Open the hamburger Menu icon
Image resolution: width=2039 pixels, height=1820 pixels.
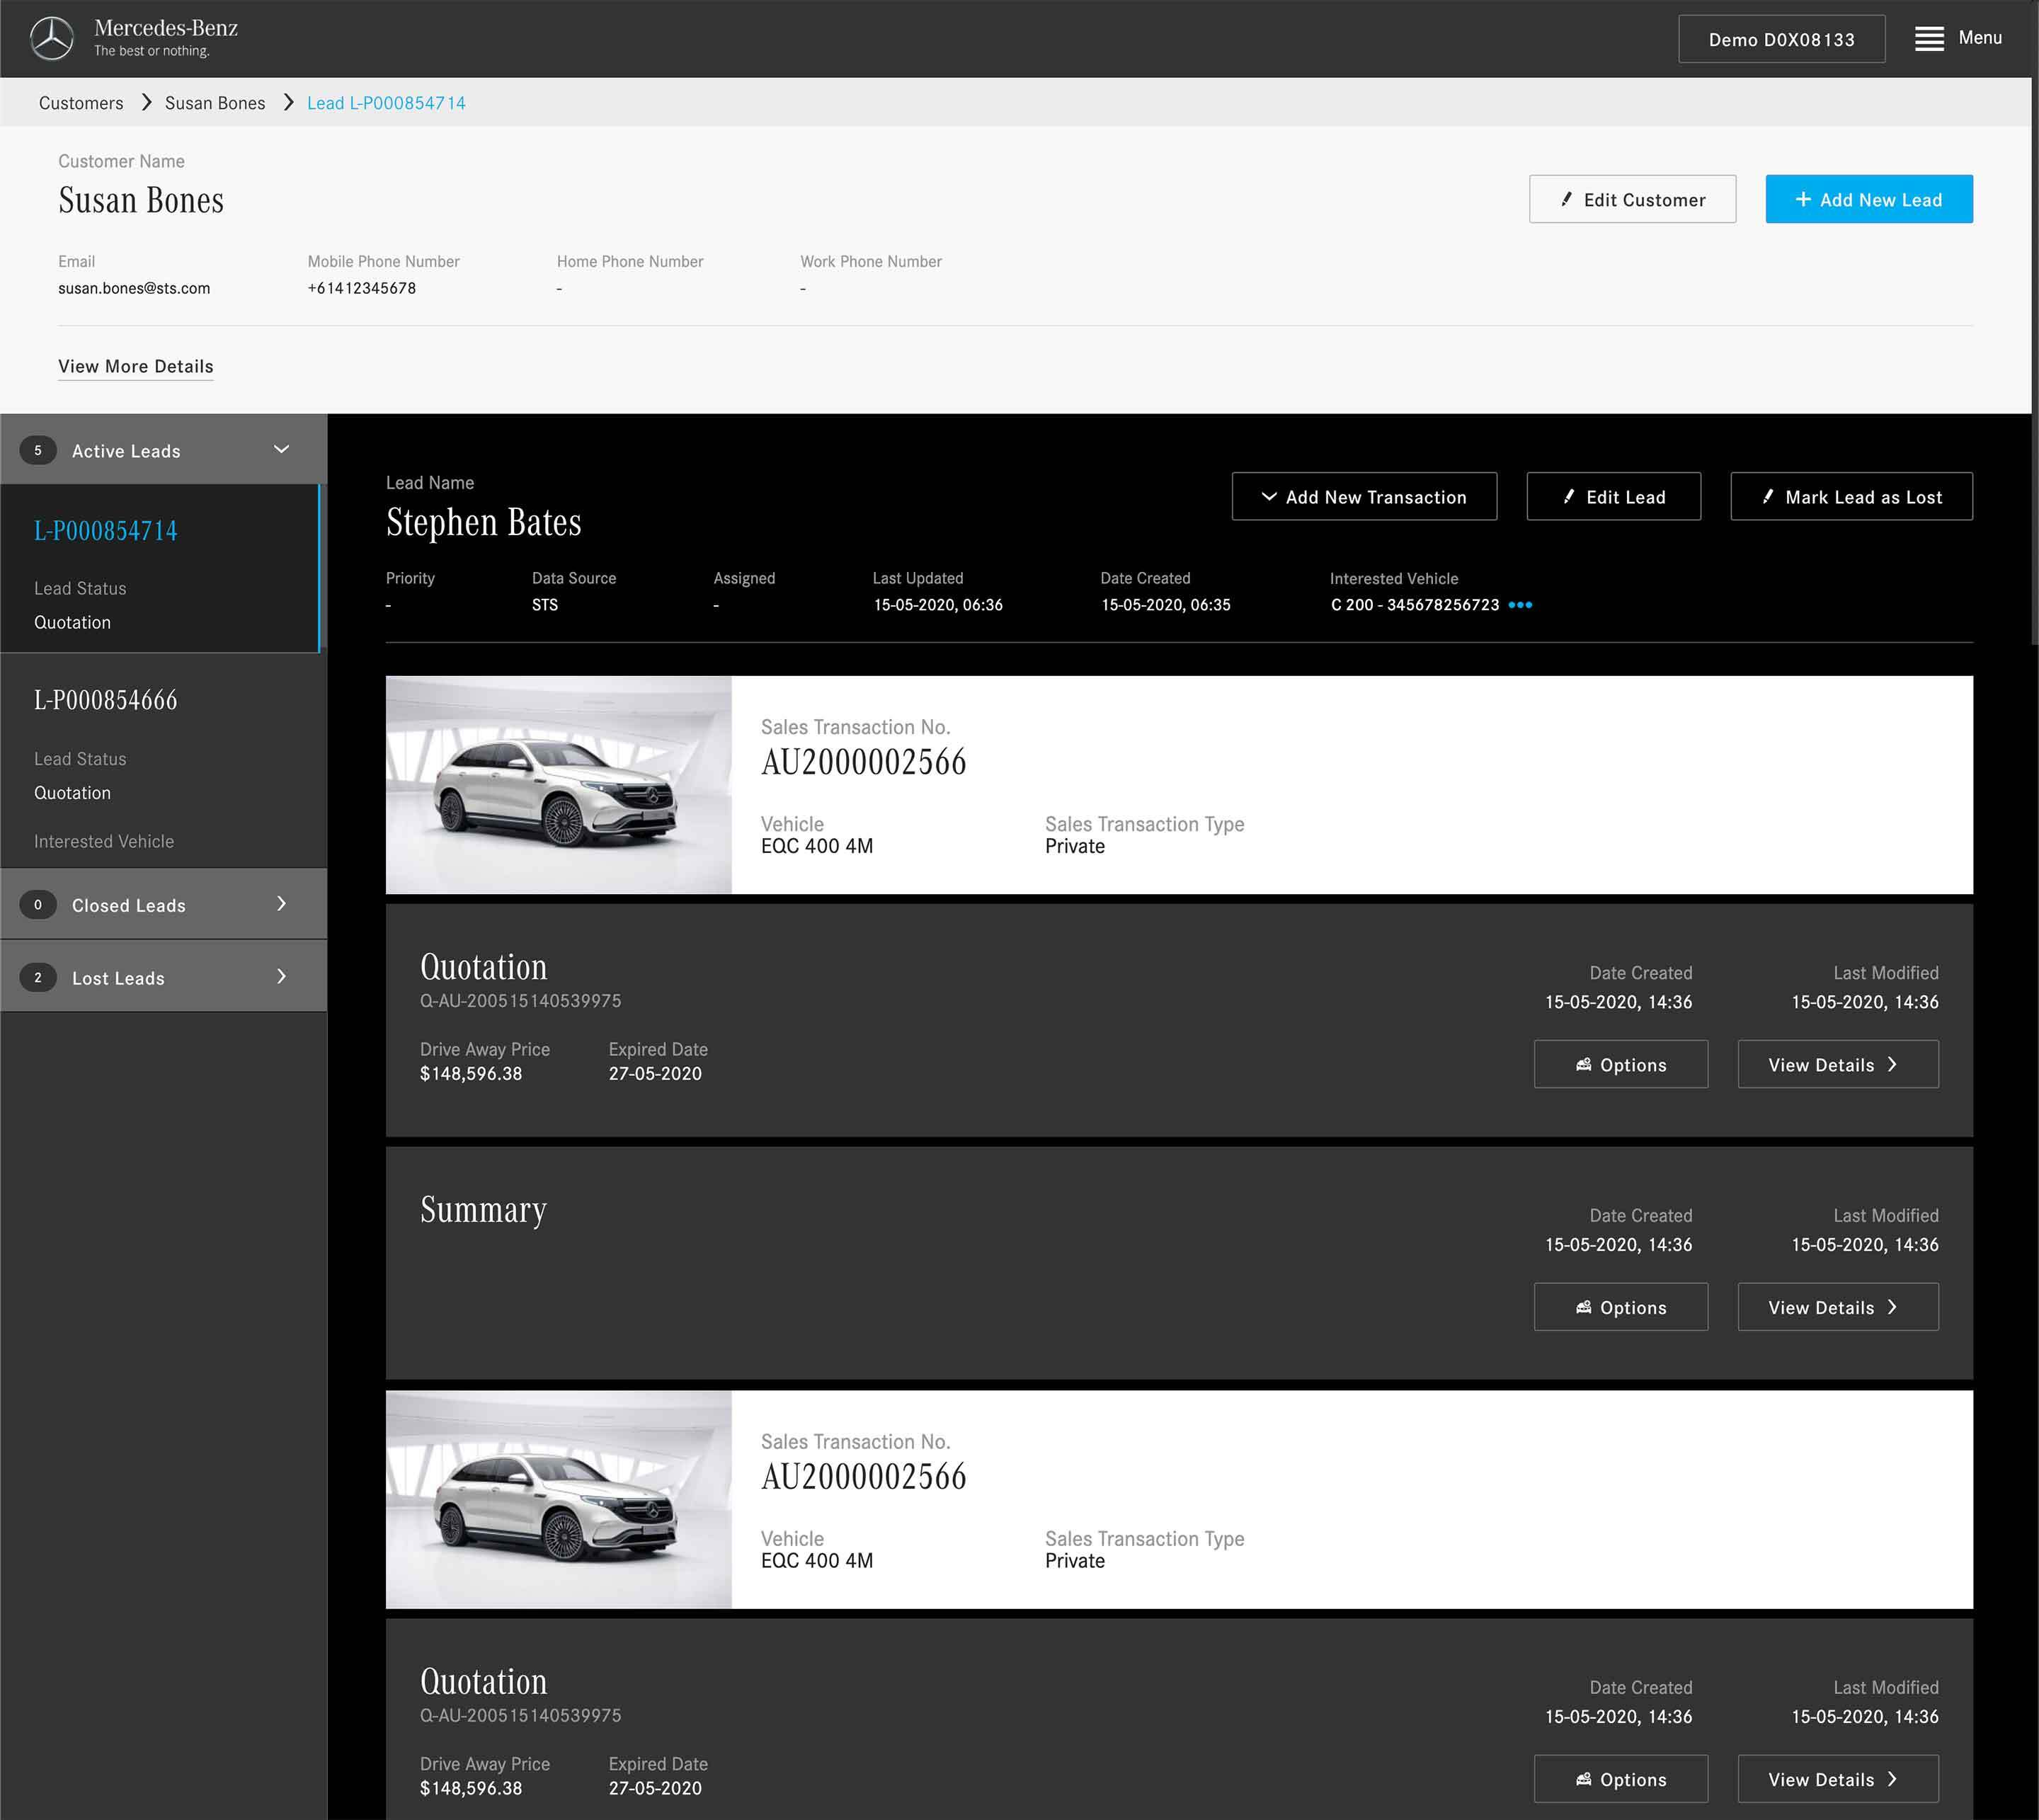(x=1929, y=39)
